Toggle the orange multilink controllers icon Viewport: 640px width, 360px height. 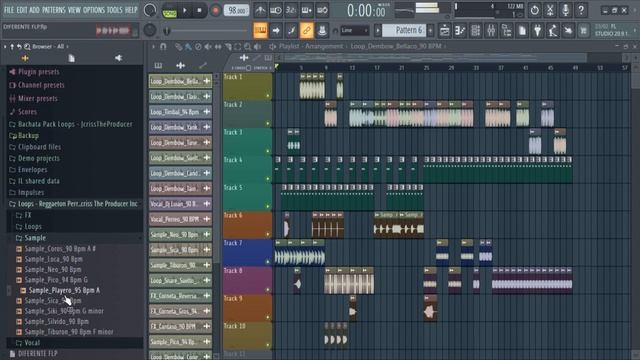tap(307, 30)
